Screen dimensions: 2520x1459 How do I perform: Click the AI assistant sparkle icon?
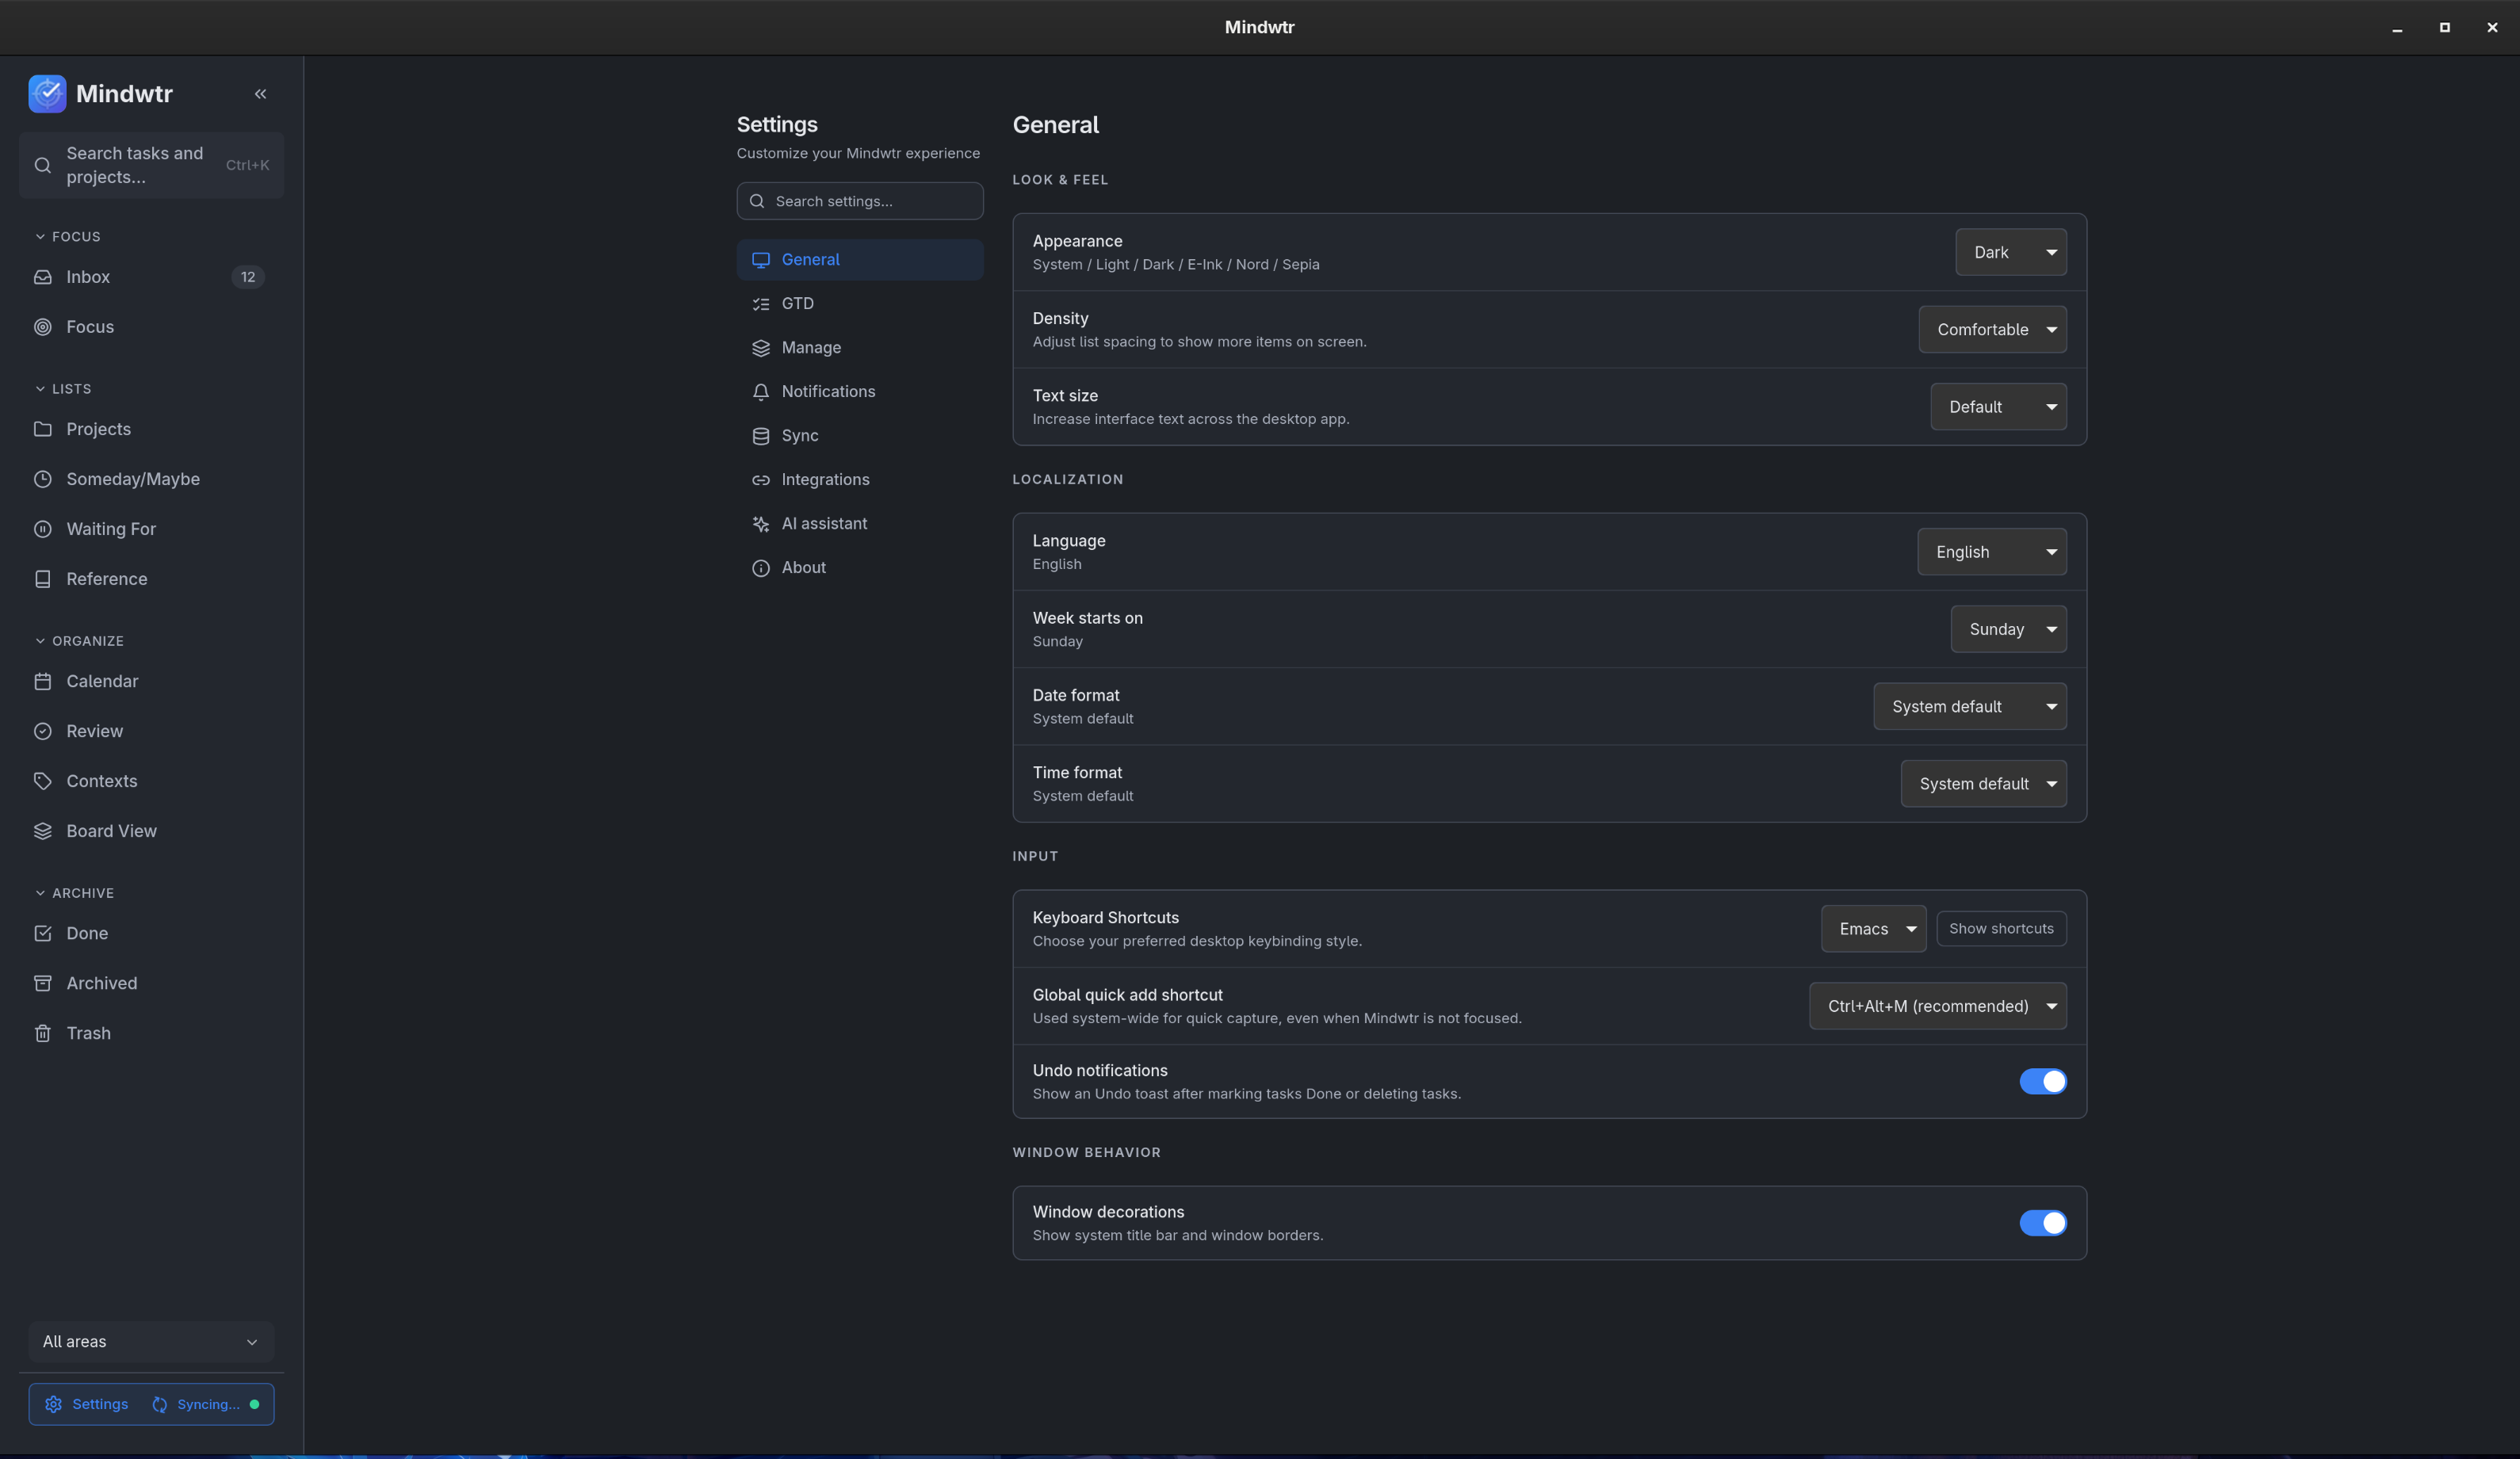click(x=761, y=524)
